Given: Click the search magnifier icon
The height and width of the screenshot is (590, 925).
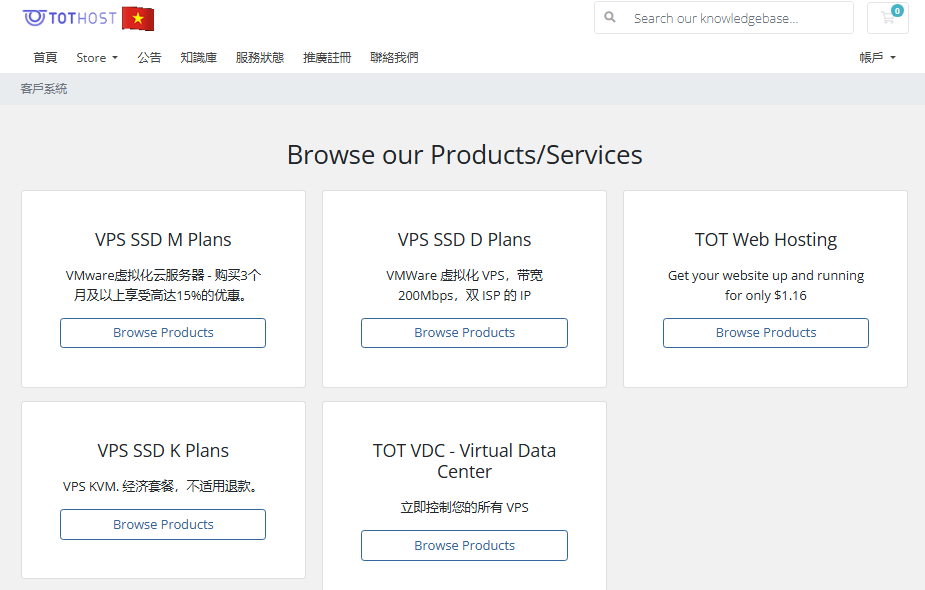Looking at the screenshot, I should [x=611, y=18].
